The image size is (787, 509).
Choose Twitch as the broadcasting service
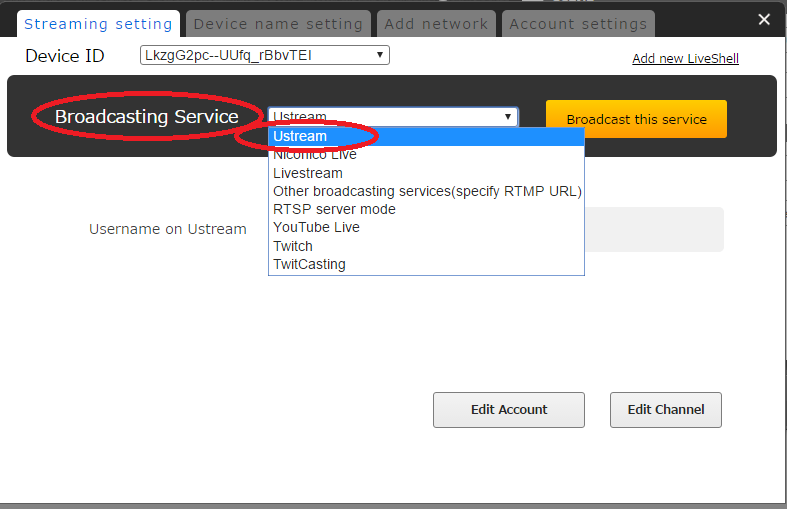pos(426,246)
